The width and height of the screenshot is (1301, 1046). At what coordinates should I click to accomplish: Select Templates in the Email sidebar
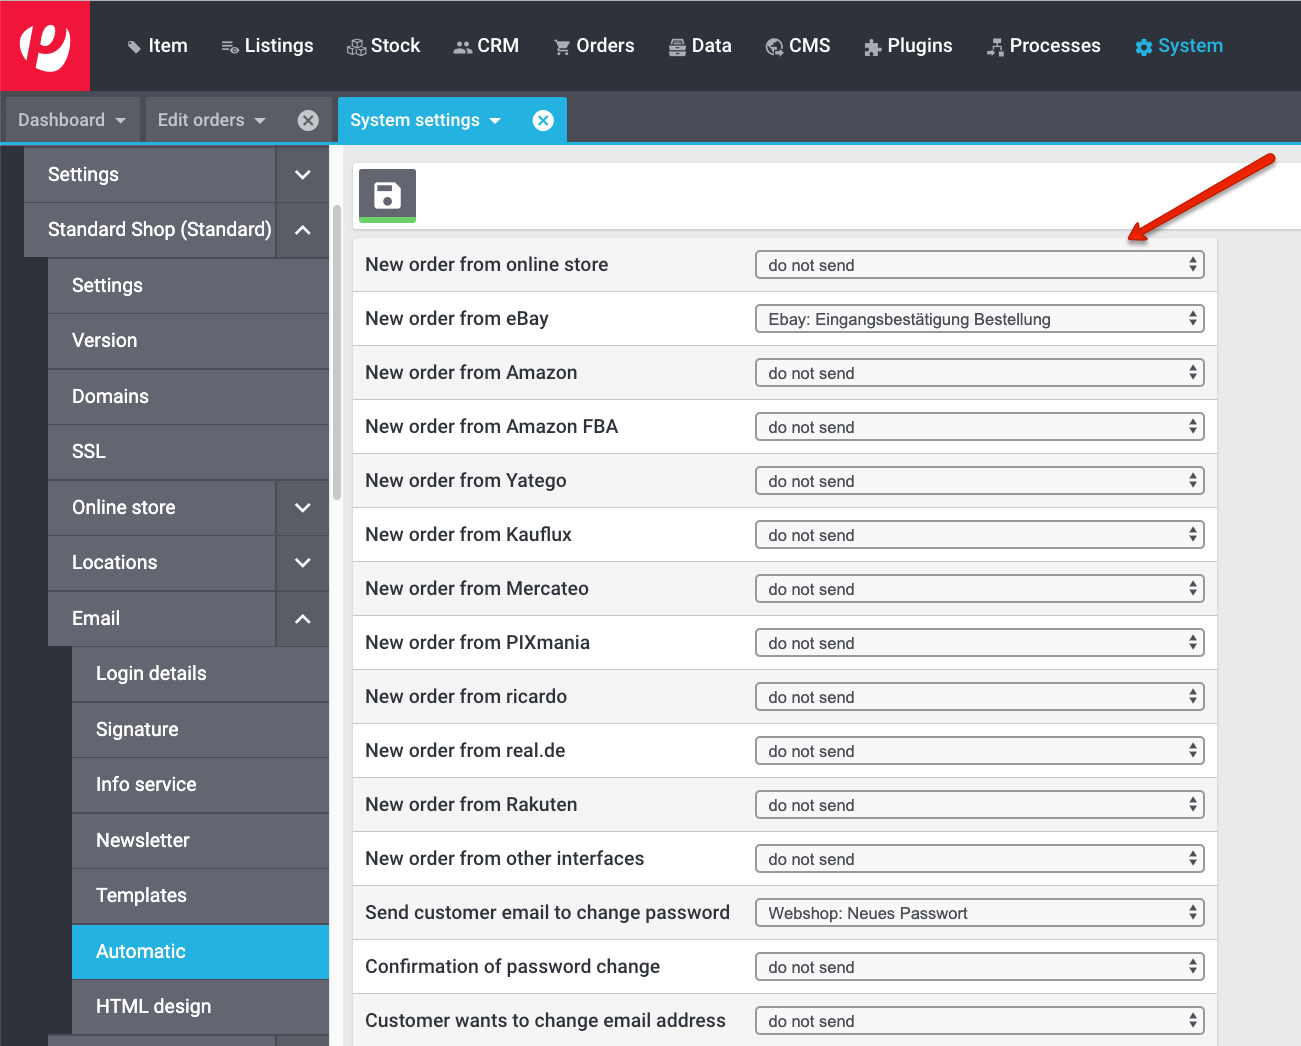[x=141, y=896]
